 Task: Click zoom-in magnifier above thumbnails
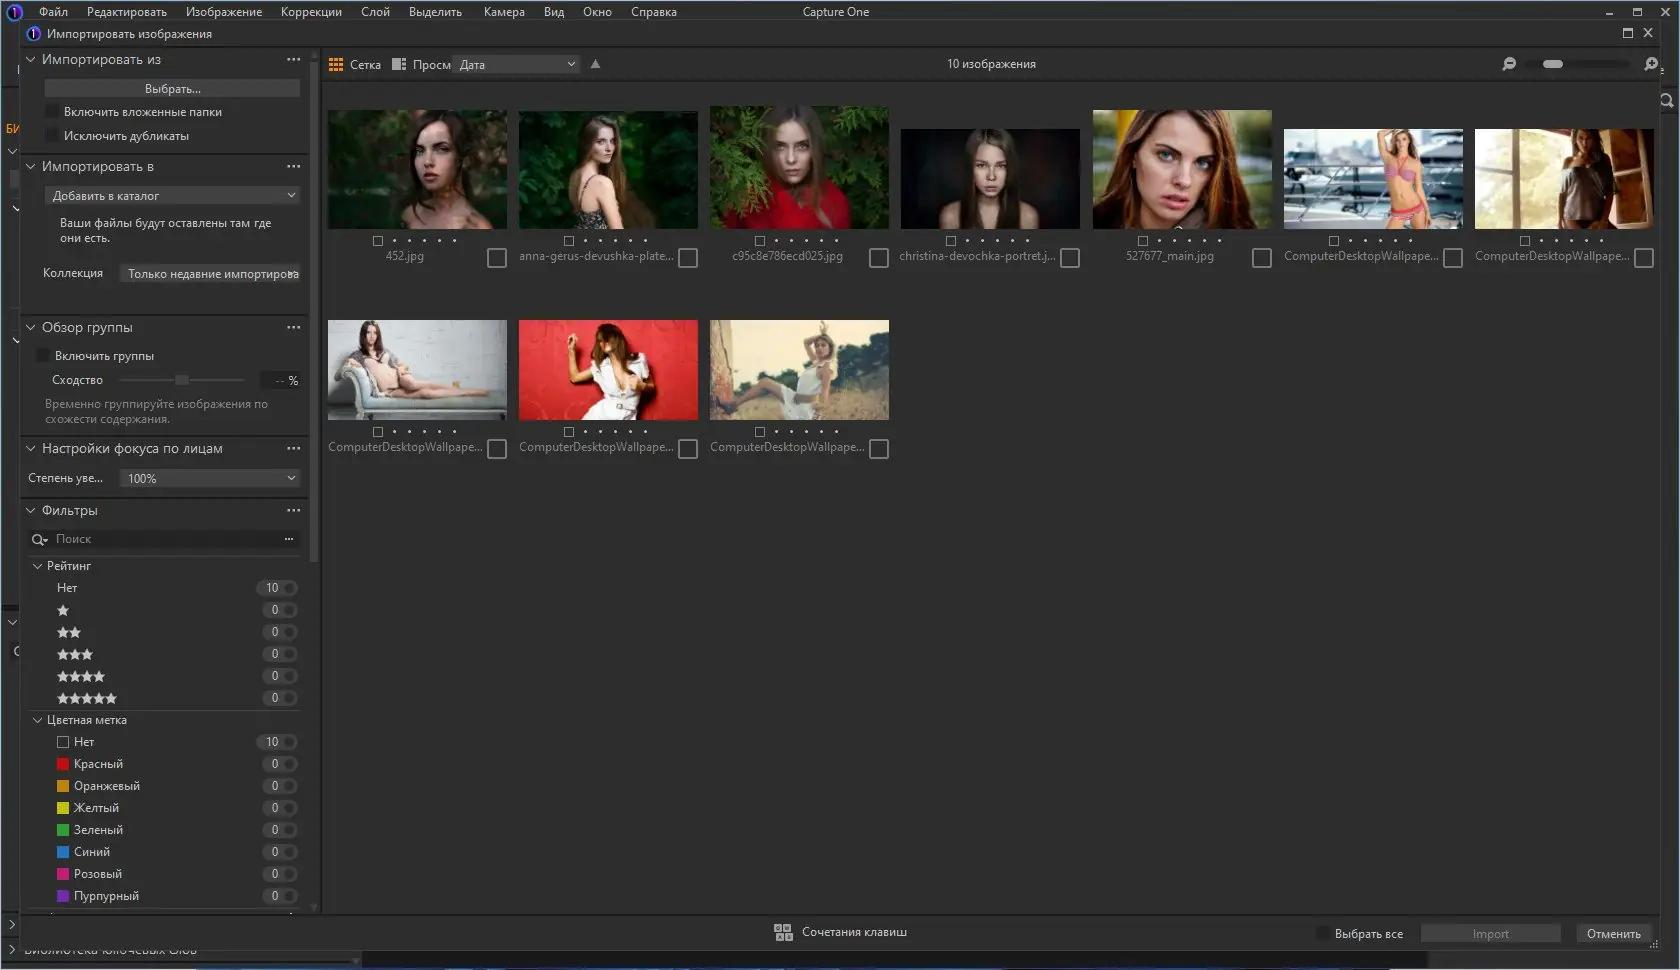point(1651,64)
